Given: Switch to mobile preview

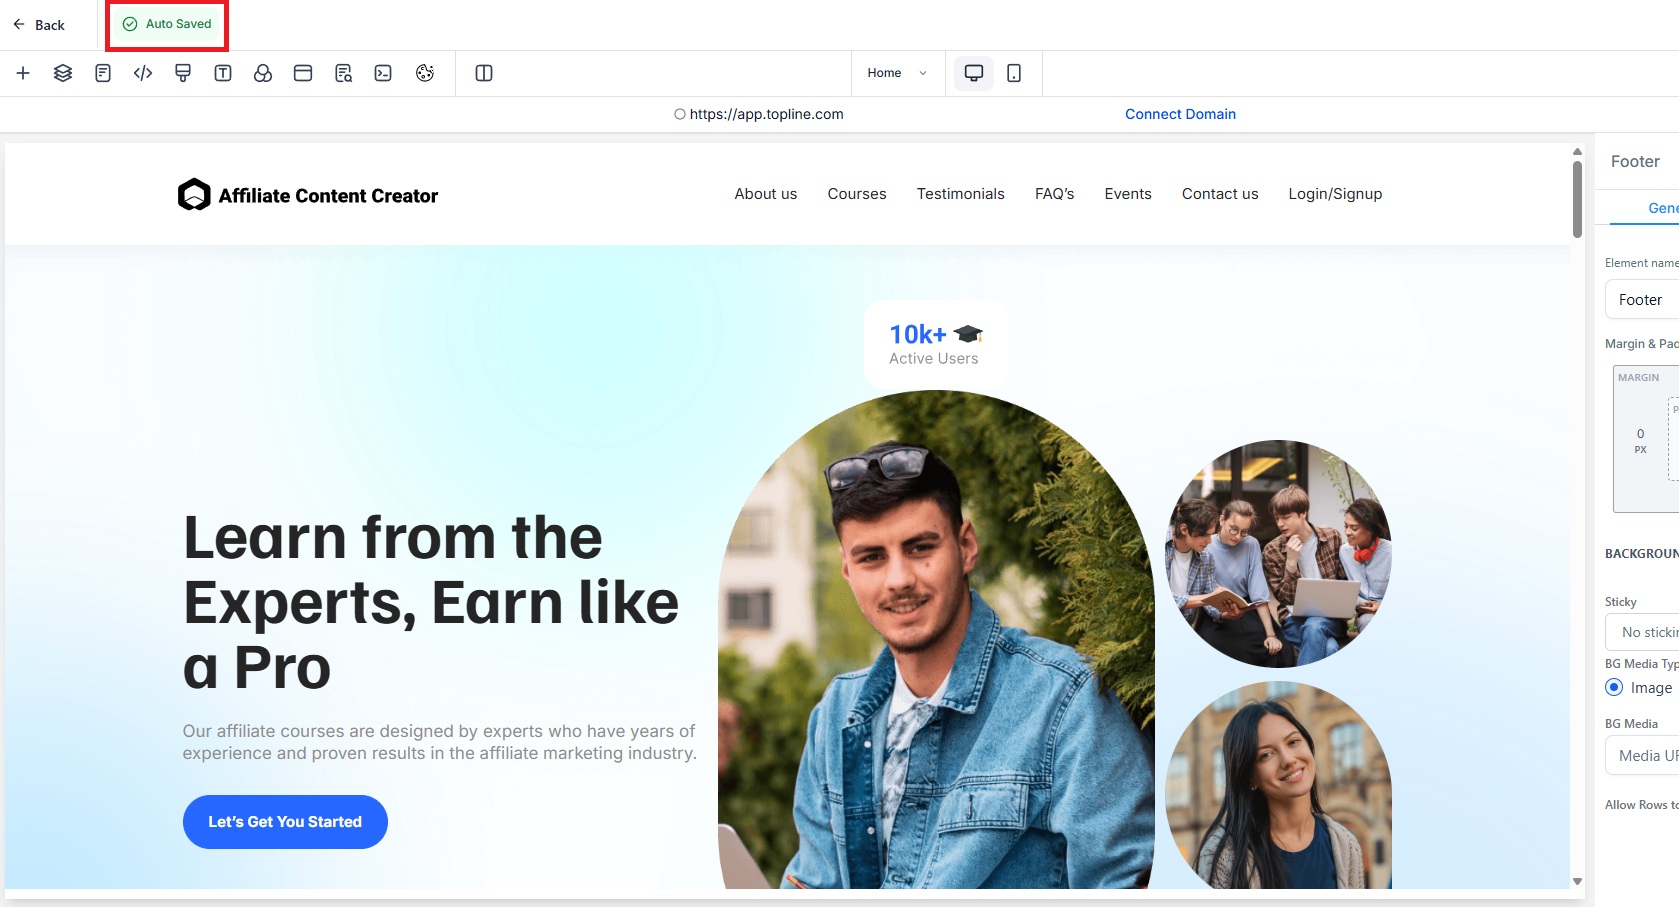Looking at the screenshot, I should click(1014, 73).
